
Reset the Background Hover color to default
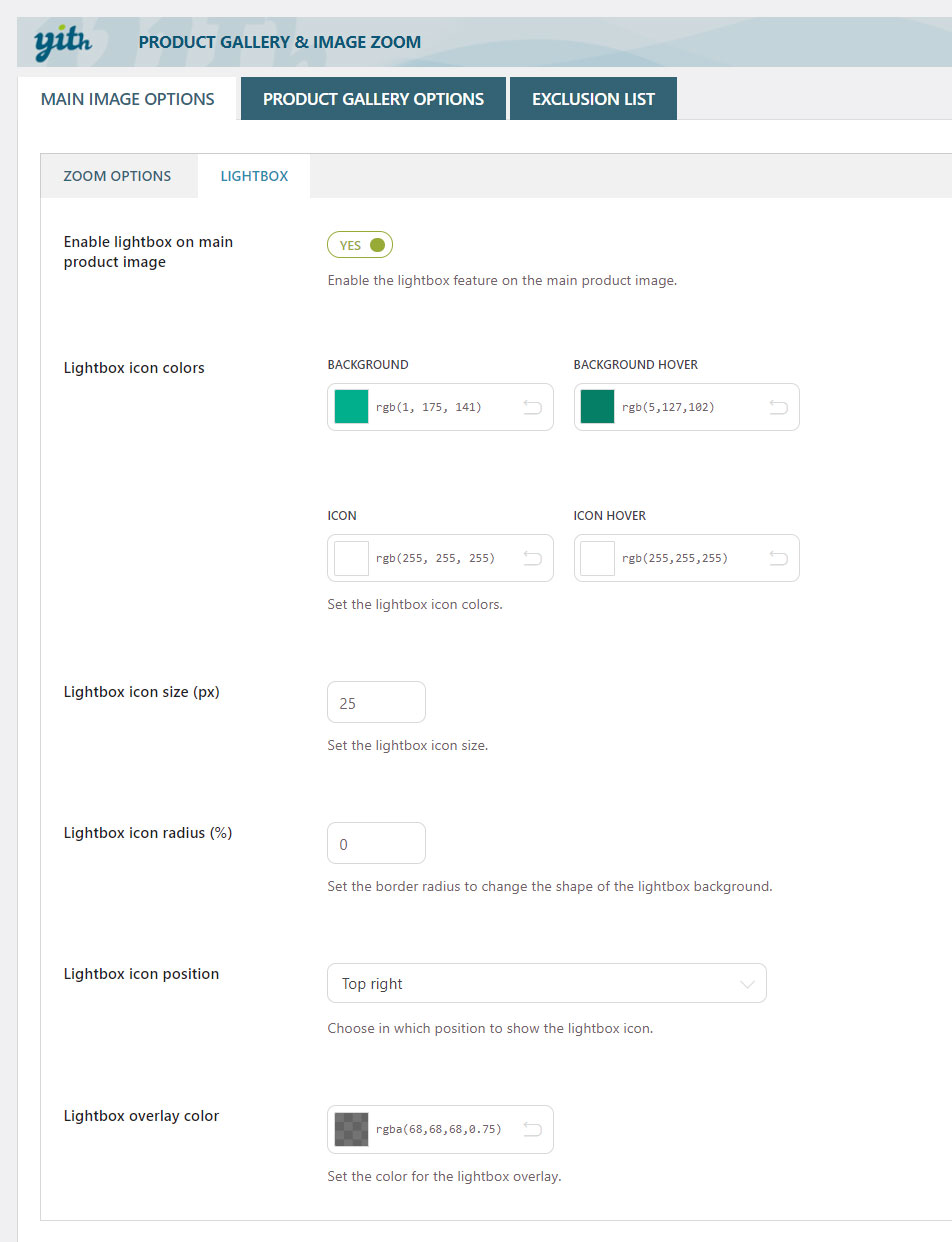click(778, 407)
